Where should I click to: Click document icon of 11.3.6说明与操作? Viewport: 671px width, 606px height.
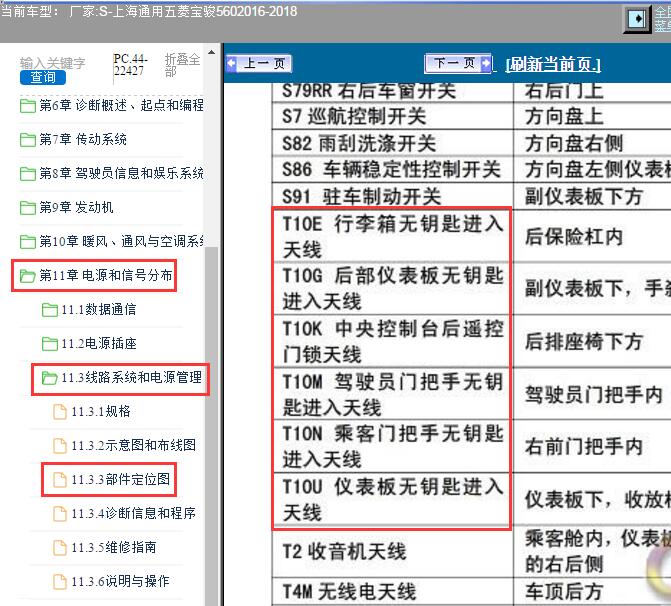[60, 582]
